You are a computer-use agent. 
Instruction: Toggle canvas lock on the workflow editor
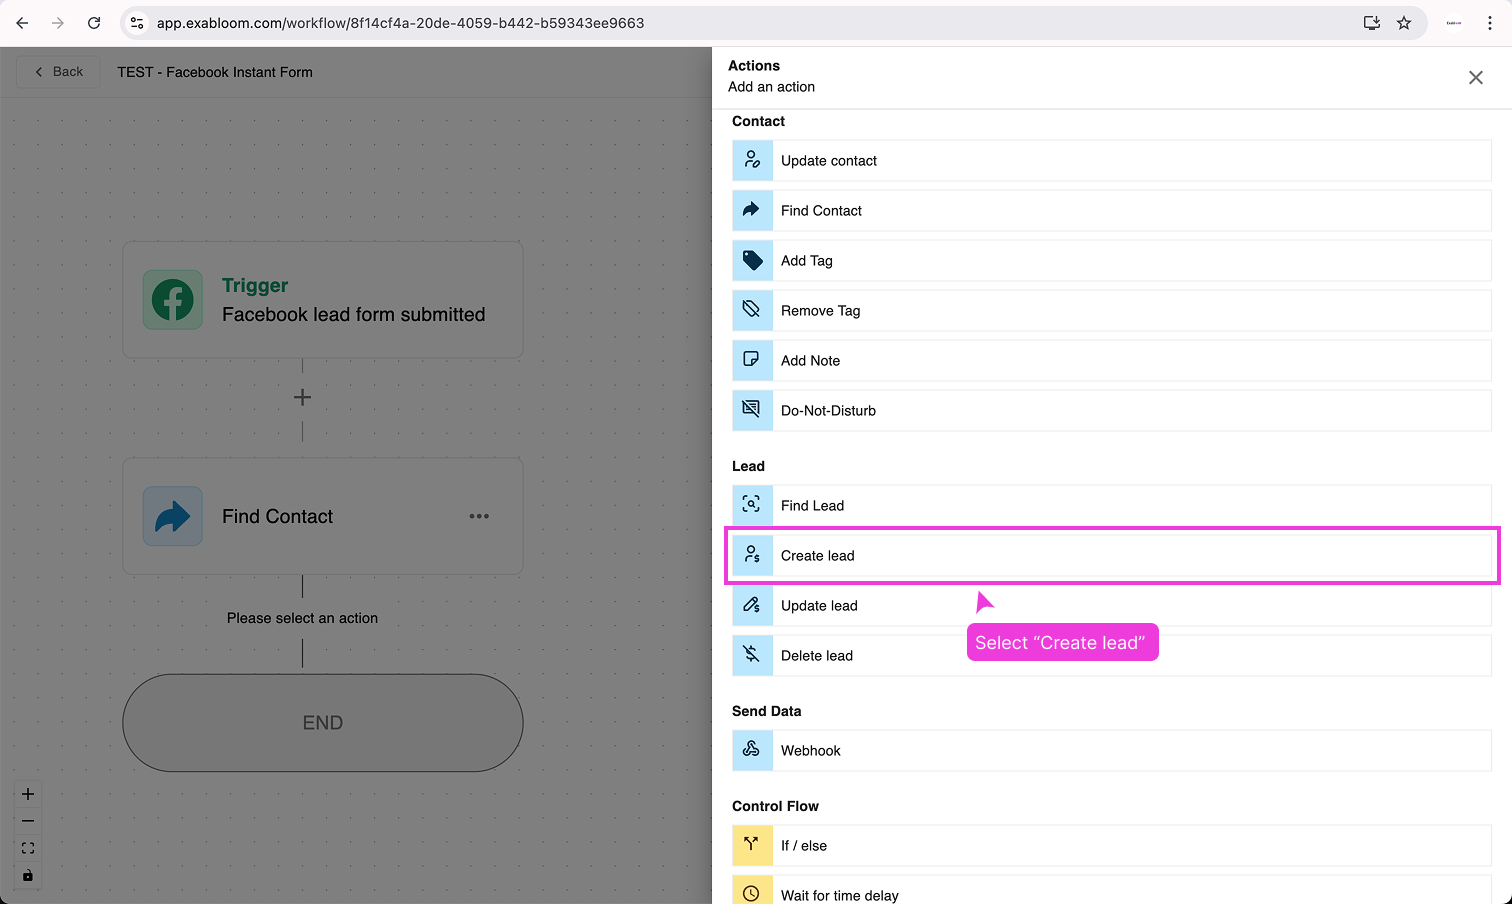point(27,875)
